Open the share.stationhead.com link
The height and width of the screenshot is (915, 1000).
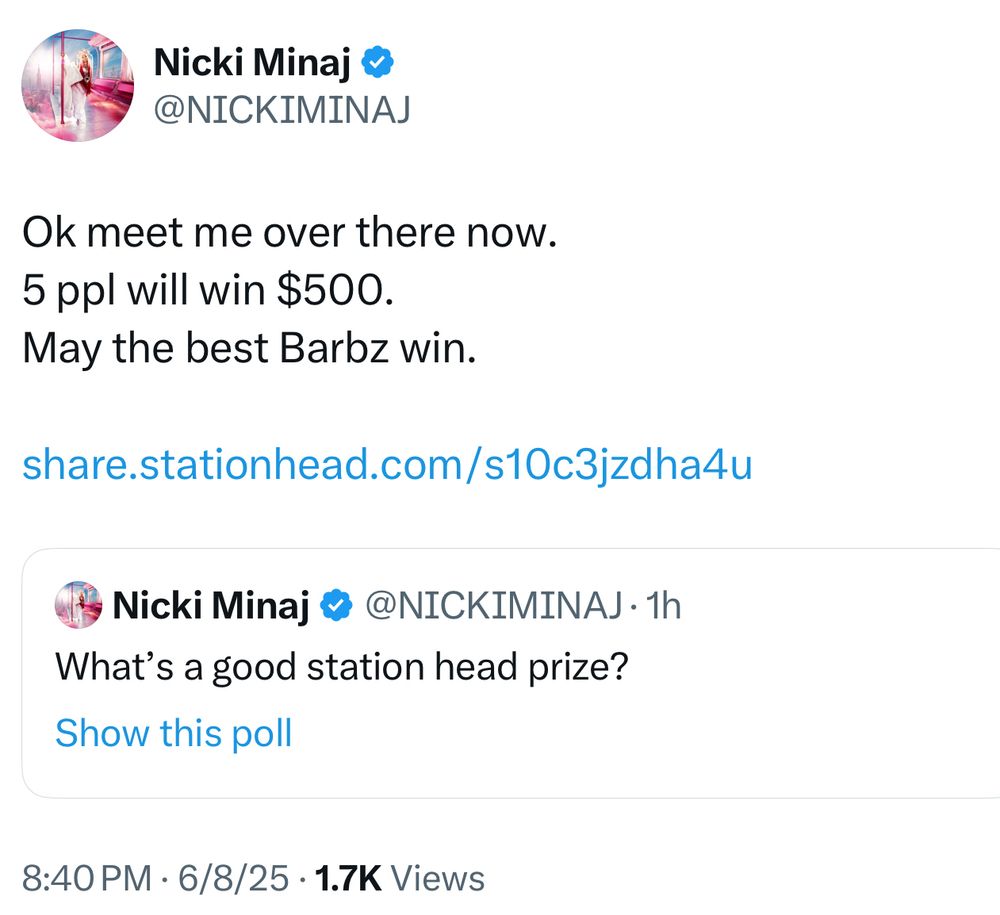coord(387,464)
